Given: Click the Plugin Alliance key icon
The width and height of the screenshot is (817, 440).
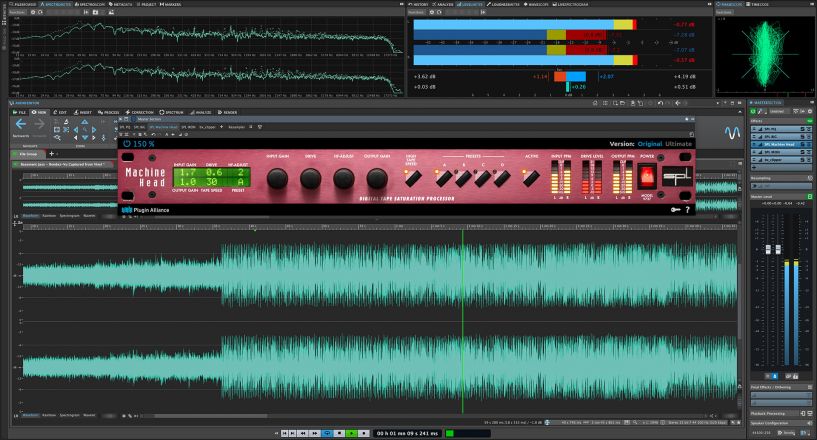Looking at the screenshot, I should (x=675, y=210).
